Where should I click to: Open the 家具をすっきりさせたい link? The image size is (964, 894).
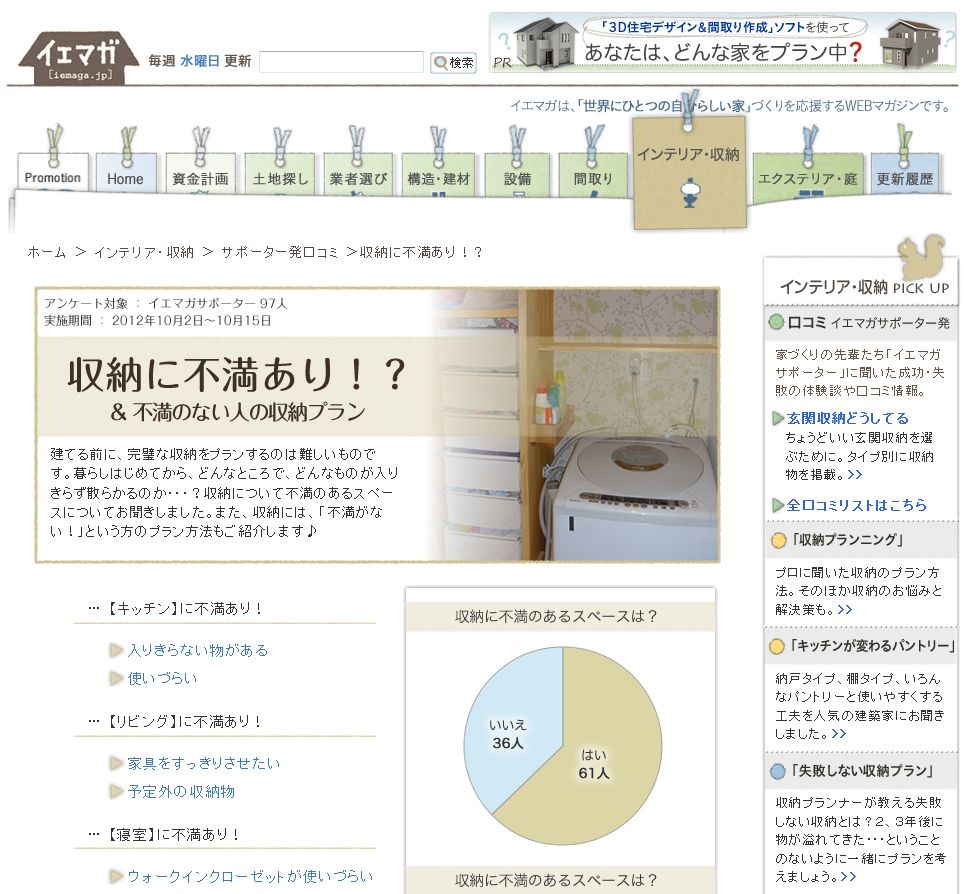click(203, 763)
